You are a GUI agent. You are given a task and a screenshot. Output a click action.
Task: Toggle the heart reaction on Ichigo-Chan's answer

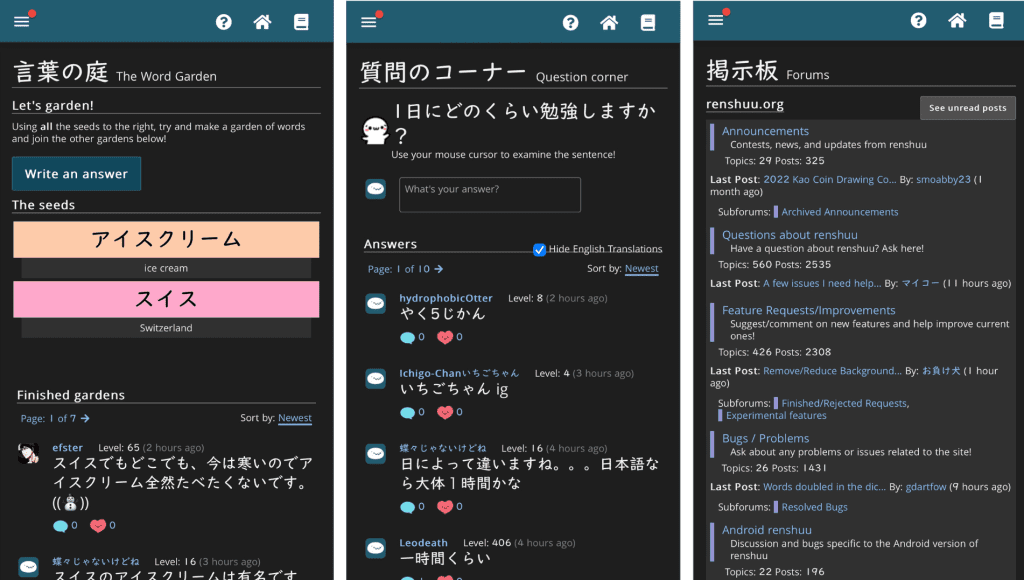[x=447, y=411]
